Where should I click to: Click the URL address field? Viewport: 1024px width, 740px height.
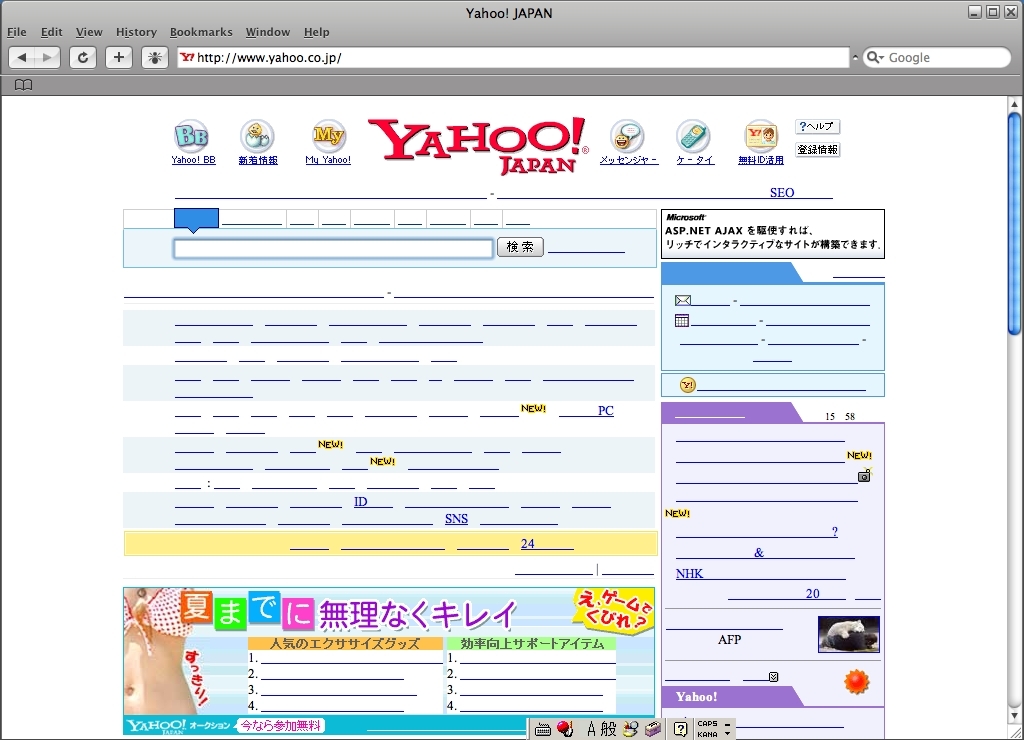513,57
